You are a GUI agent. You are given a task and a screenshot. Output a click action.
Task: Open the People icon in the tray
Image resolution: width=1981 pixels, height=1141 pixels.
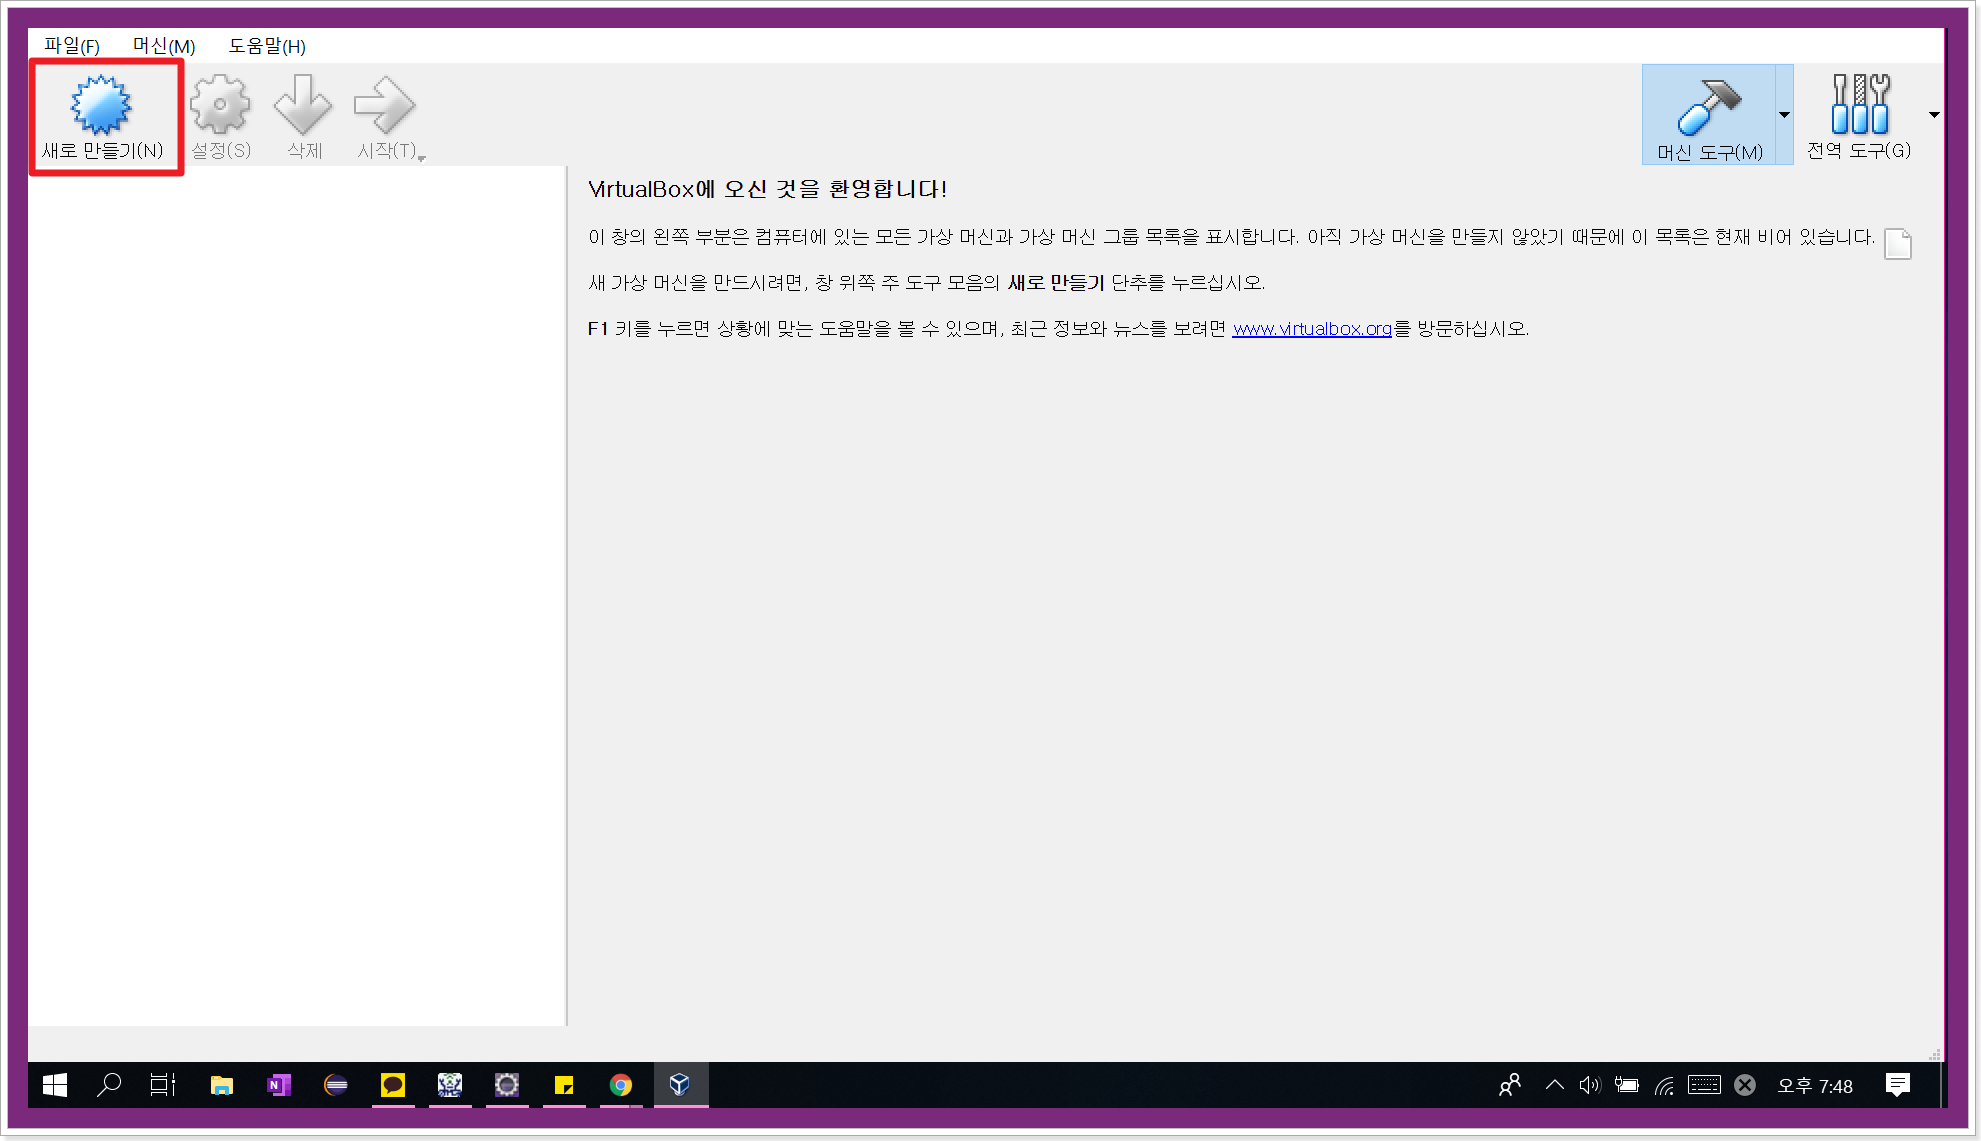click(1510, 1085)
